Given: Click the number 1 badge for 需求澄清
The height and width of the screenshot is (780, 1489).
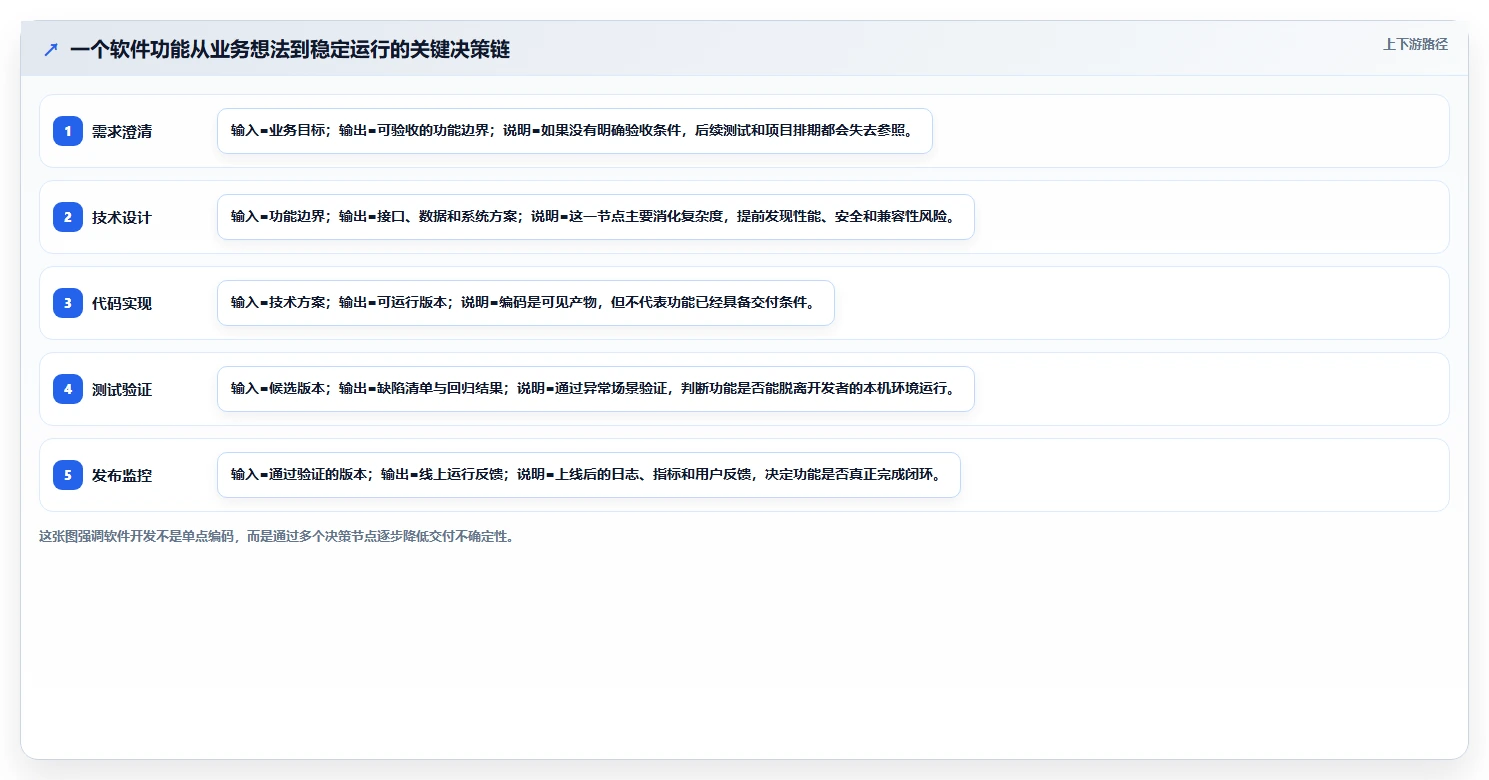Looking at the screenshot, I should pos(68,131).
